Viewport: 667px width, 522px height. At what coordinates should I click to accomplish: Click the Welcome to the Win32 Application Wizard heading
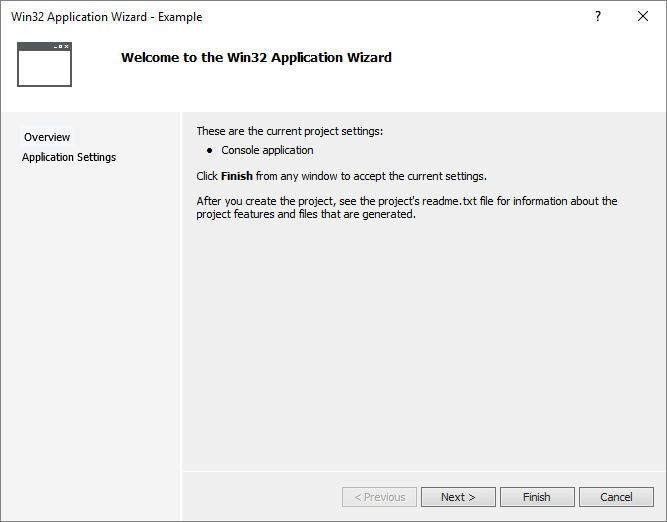[256, 57]
